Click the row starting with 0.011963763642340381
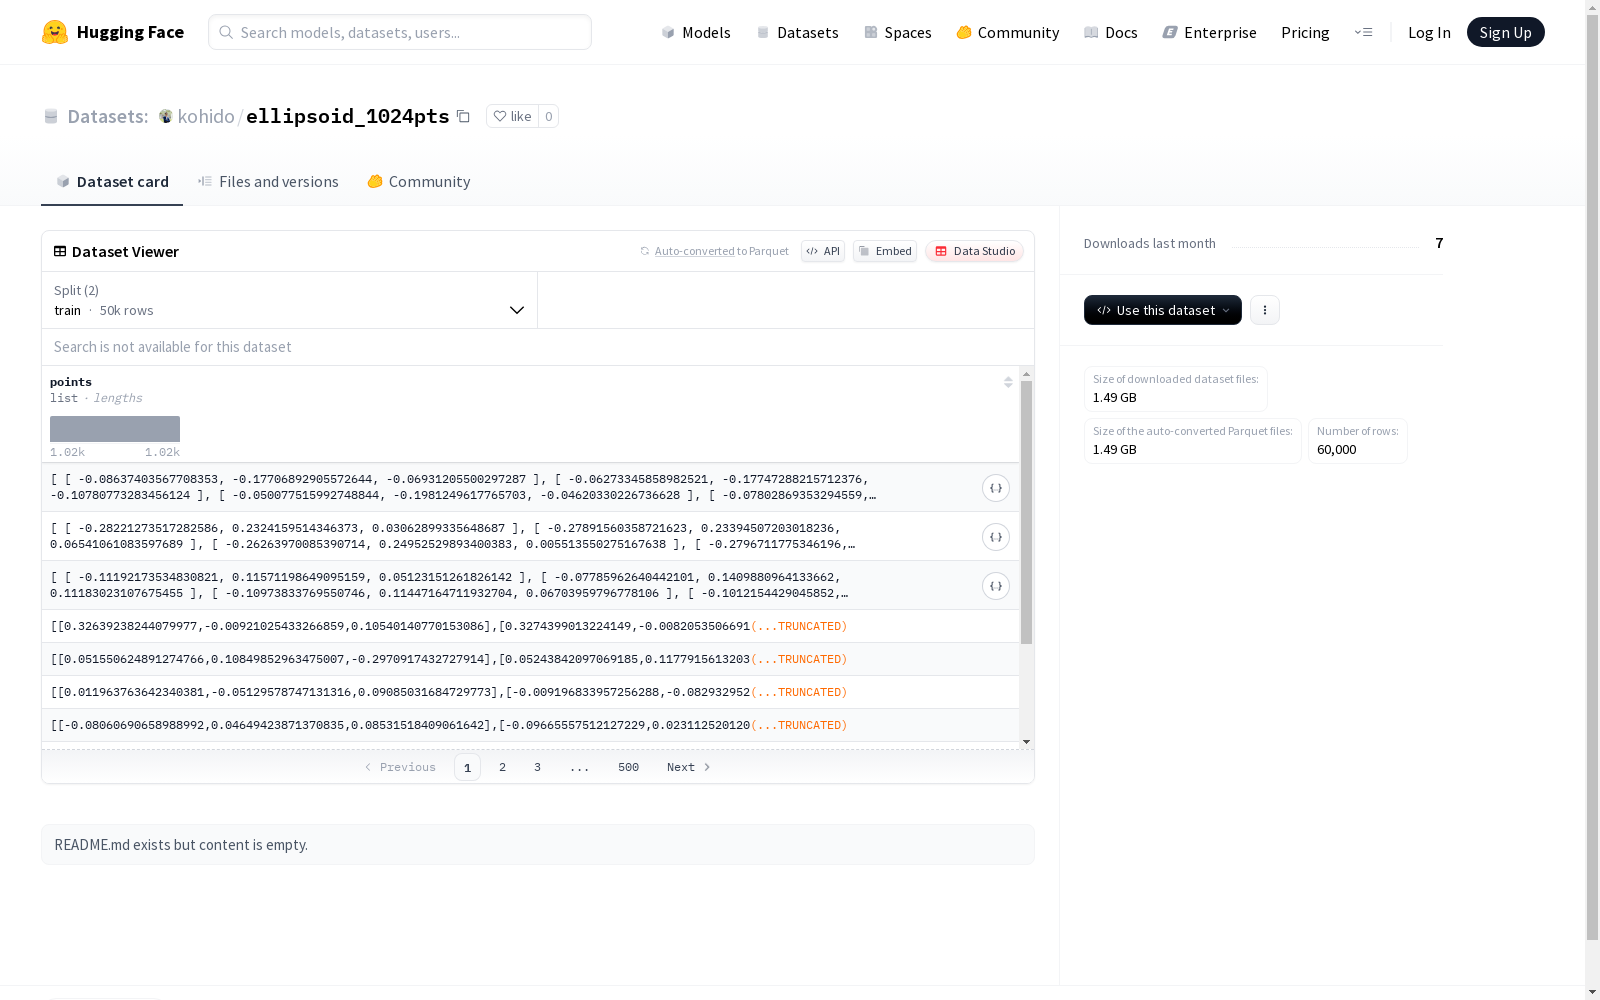The image size is (1600, 1000). tap(530, 692)
